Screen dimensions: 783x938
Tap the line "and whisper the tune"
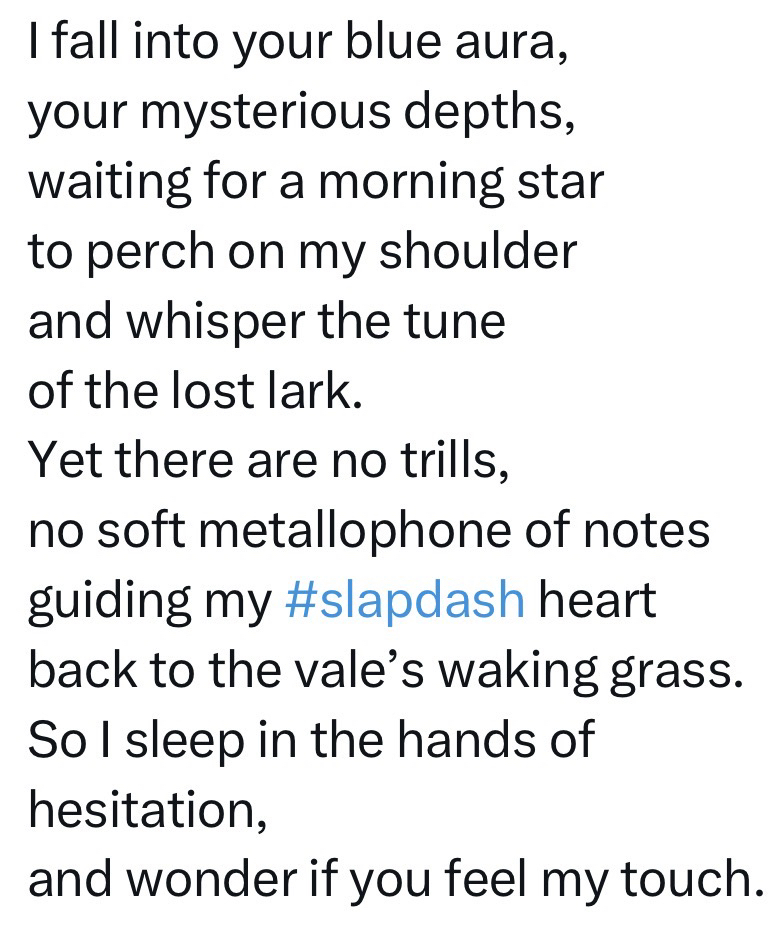[266, 322]
